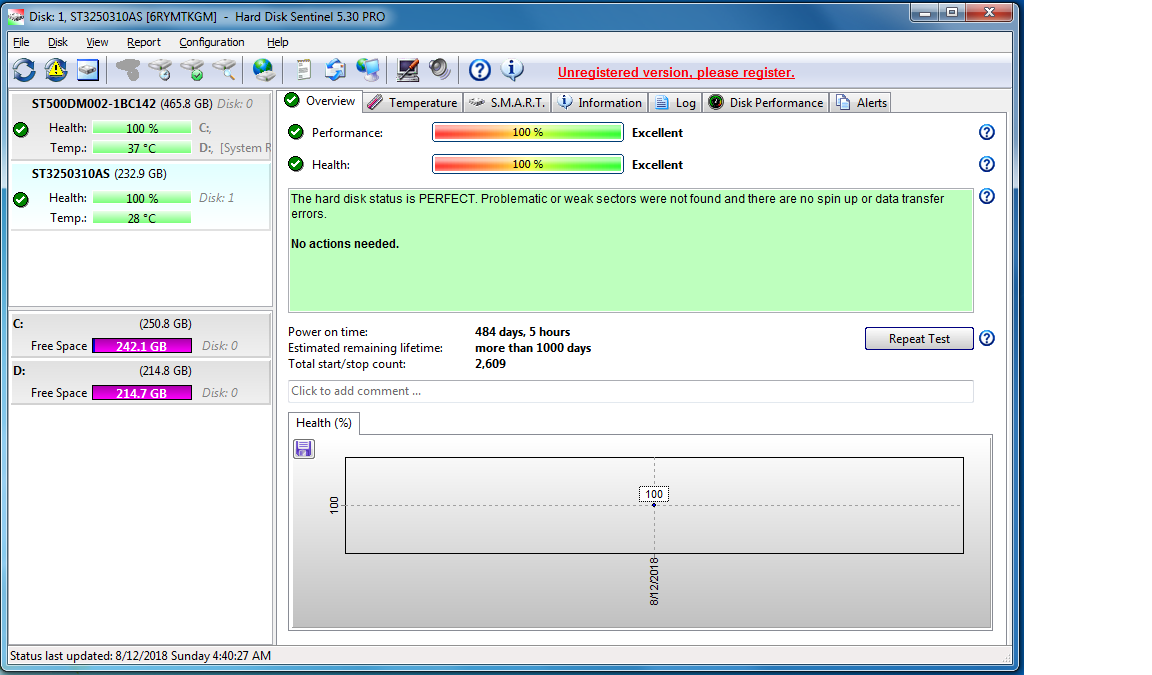Click the Status last updated status bar text
This screenshot has height=675, width=1152.
coord(140,656)
